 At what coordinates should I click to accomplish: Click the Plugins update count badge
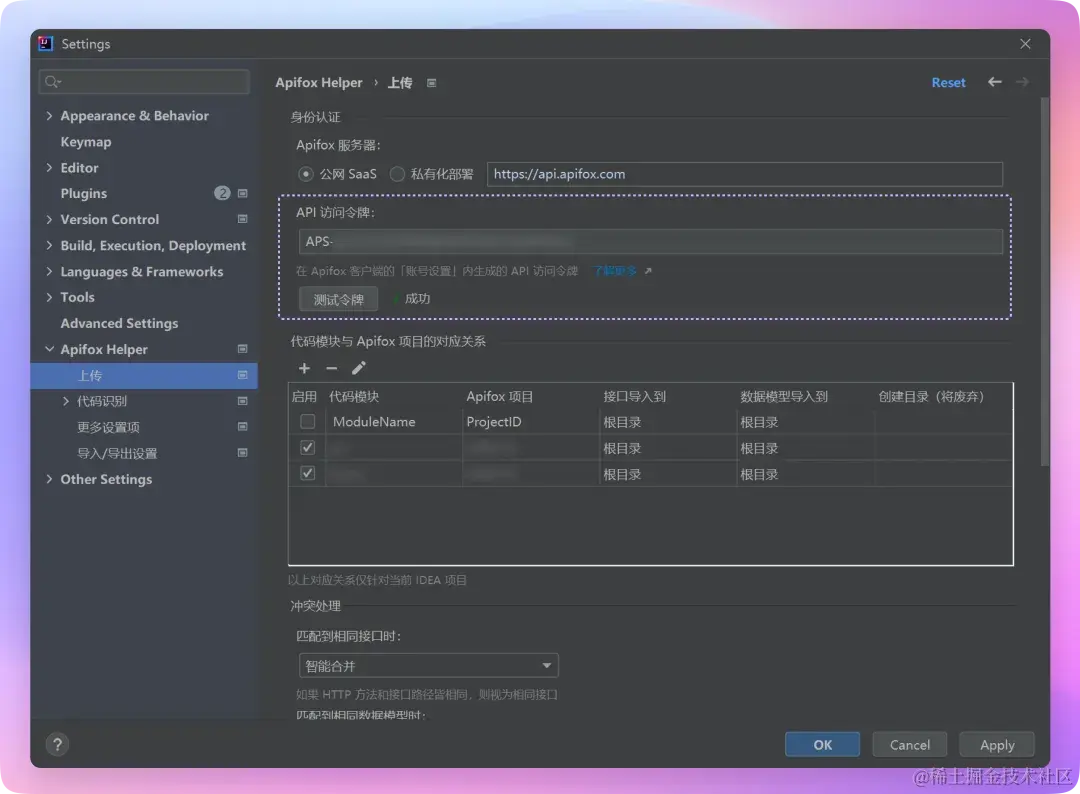[222, 194]
